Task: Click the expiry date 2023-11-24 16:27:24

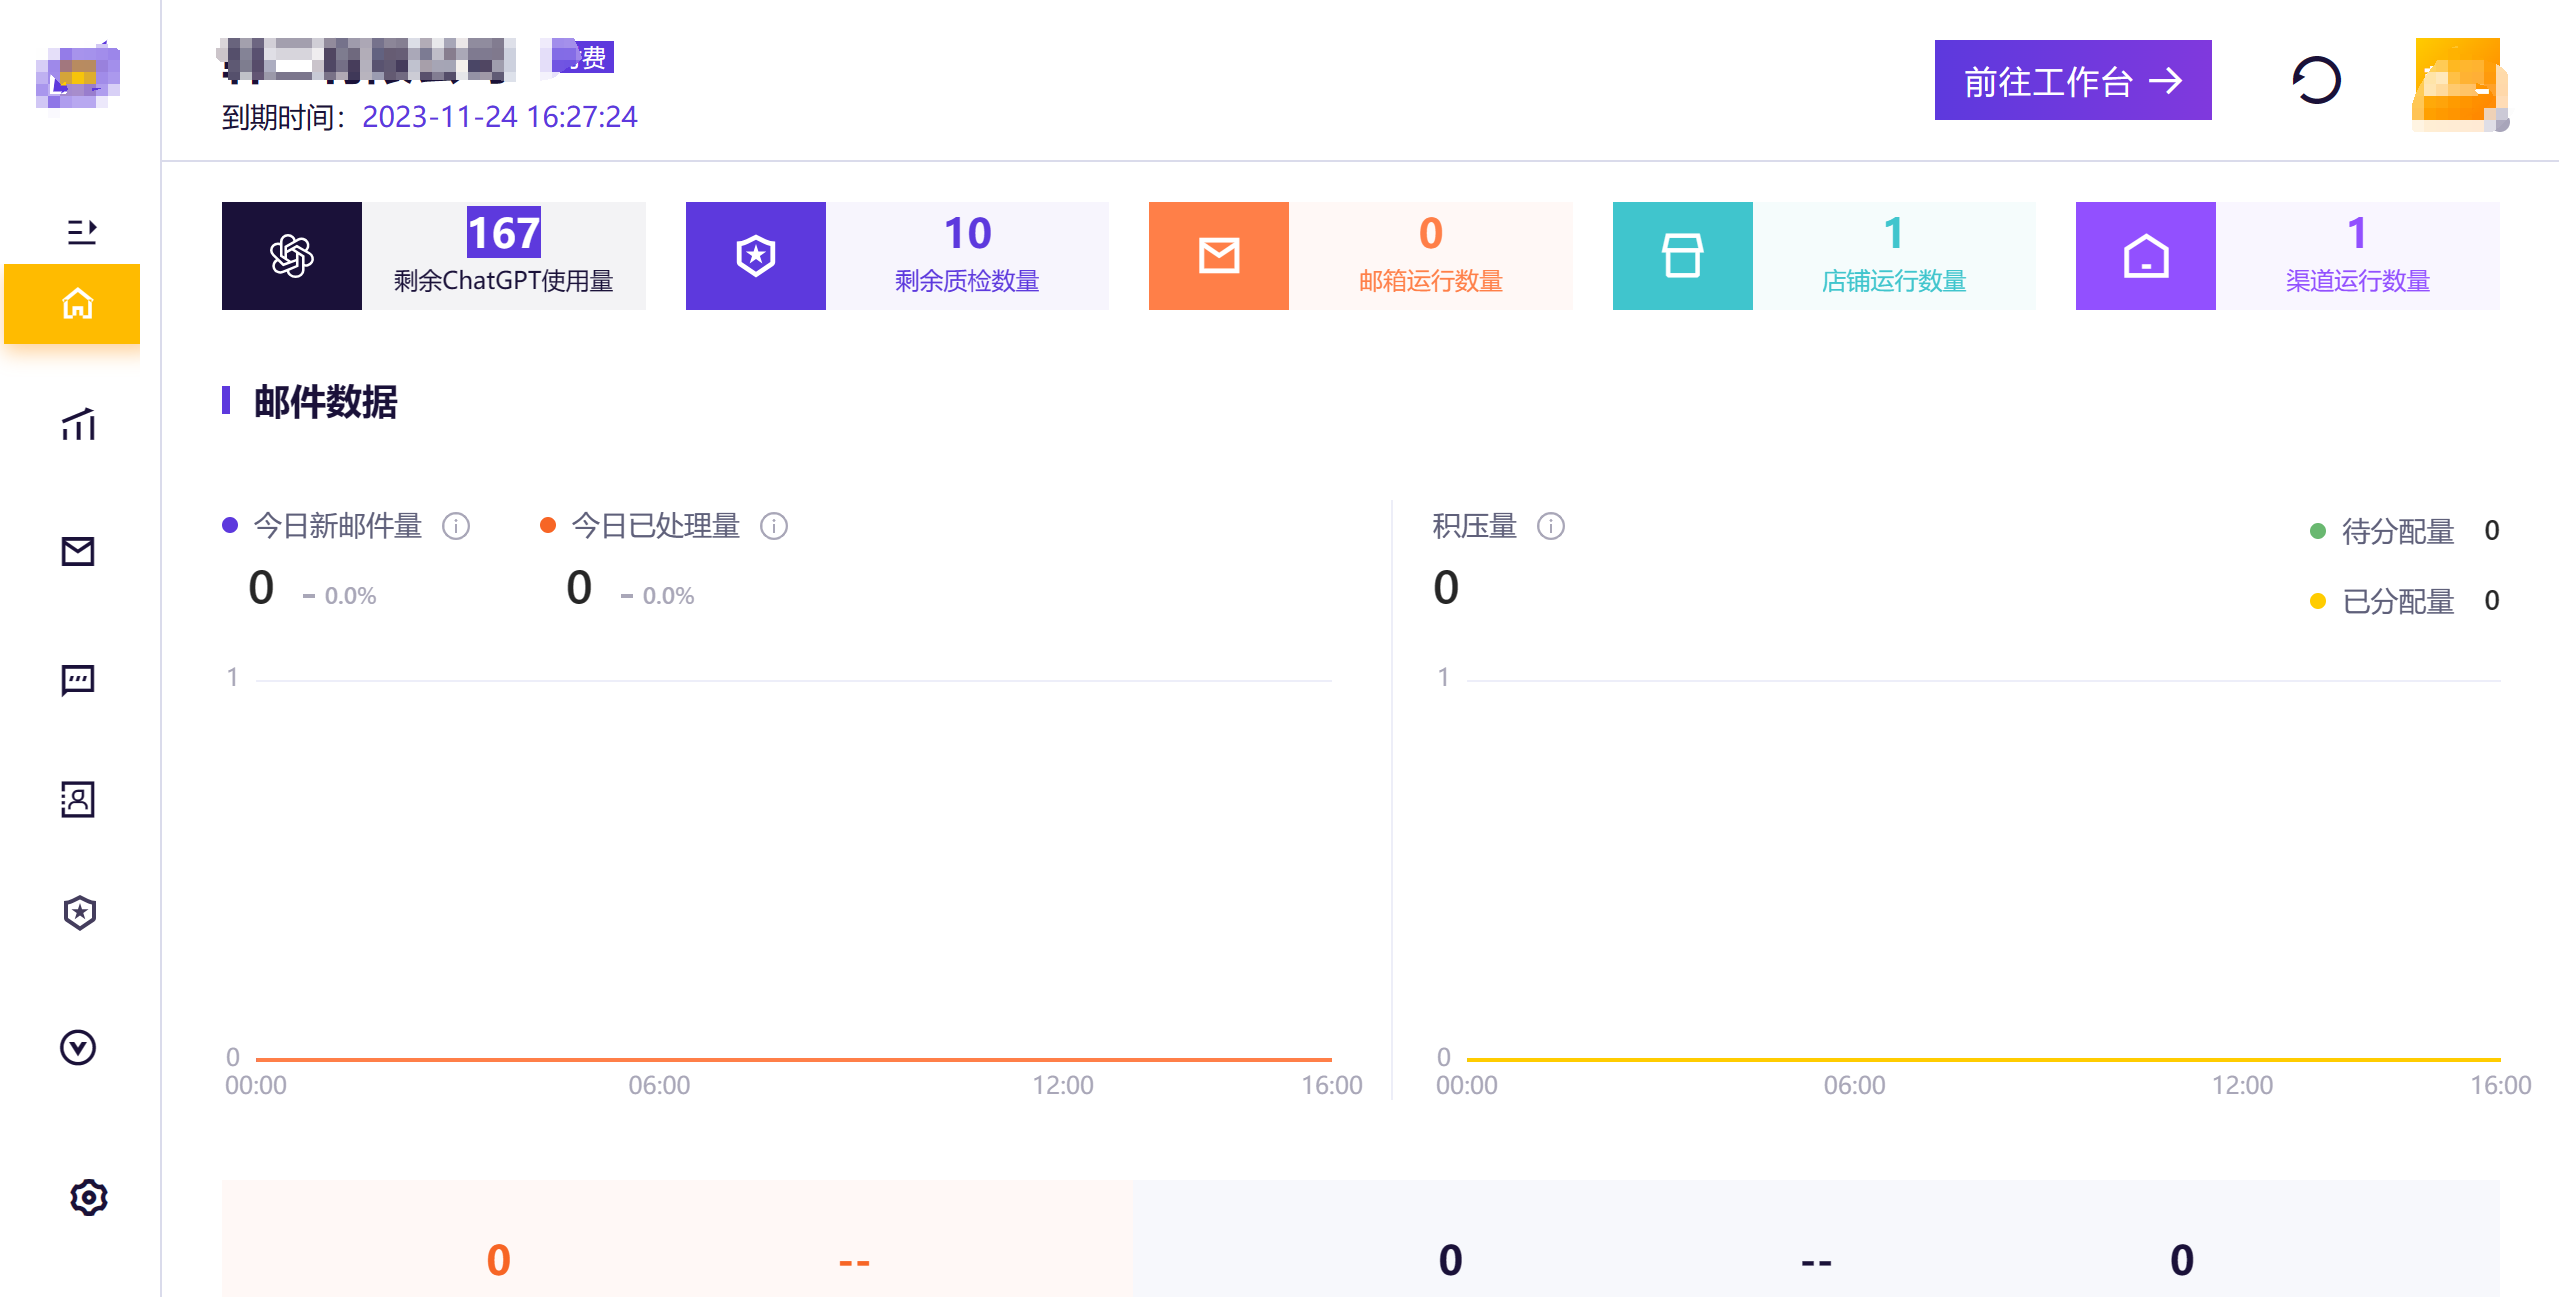Action: 499,117
